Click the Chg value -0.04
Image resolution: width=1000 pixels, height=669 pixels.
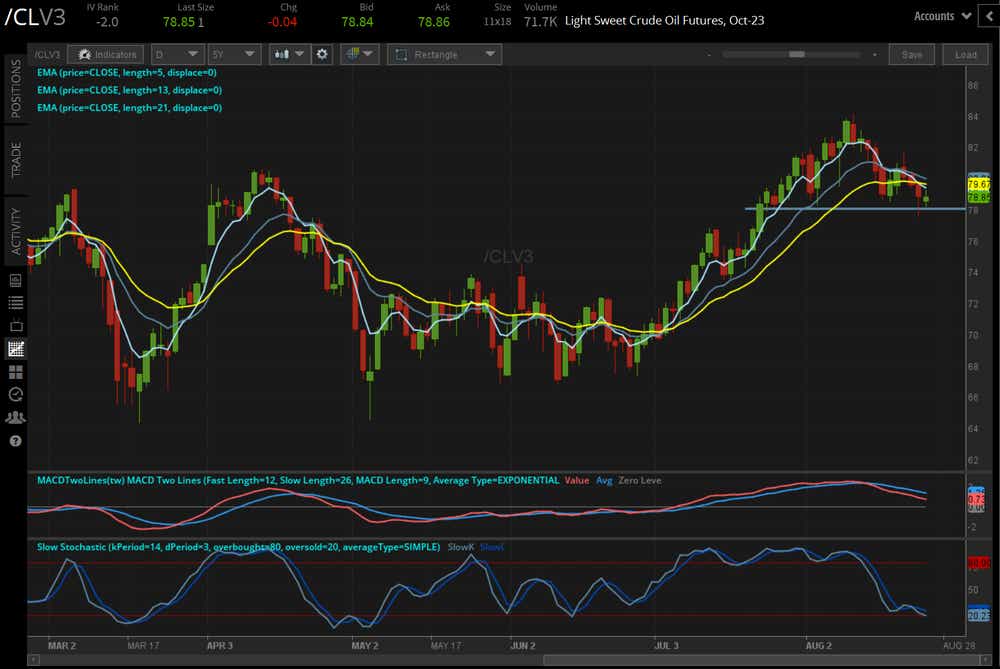click(x=282, y=22)
